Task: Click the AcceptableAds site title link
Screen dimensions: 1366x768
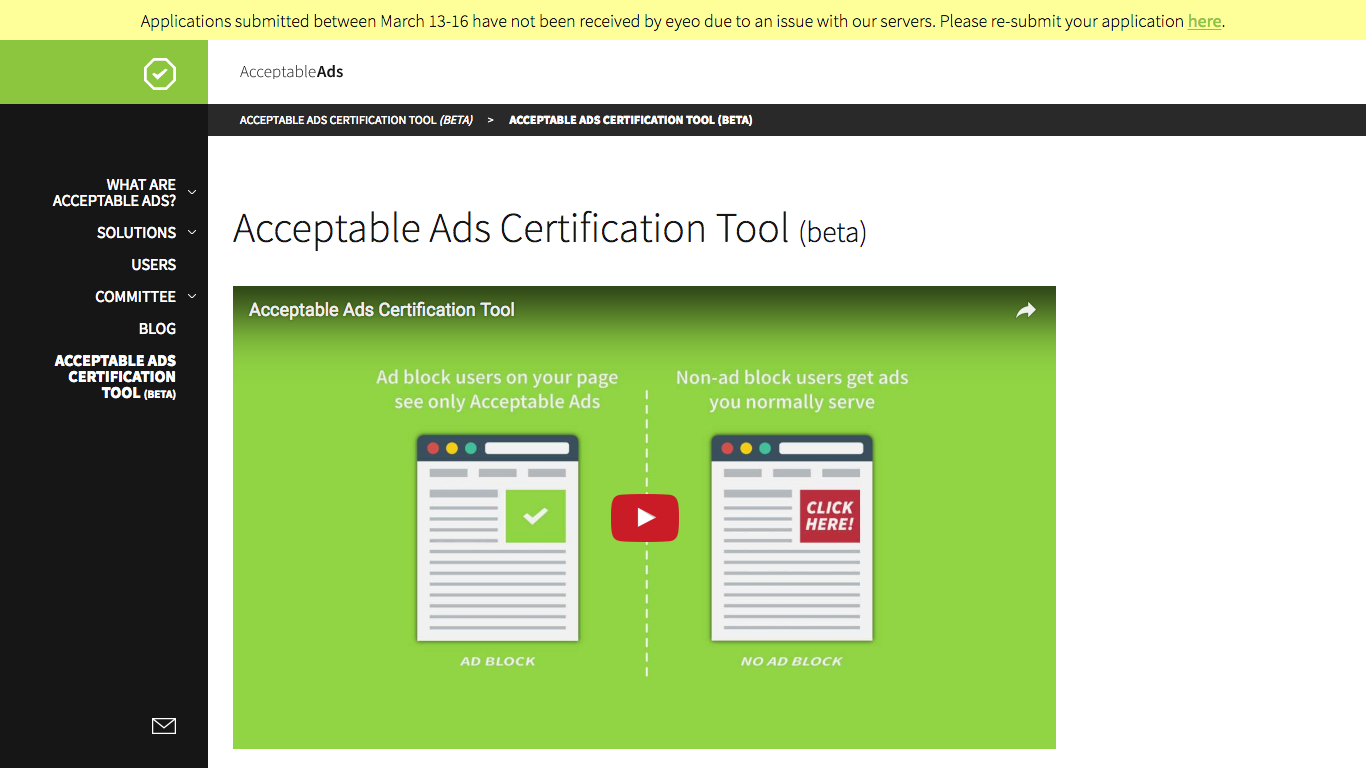Action: pos(291,72)
